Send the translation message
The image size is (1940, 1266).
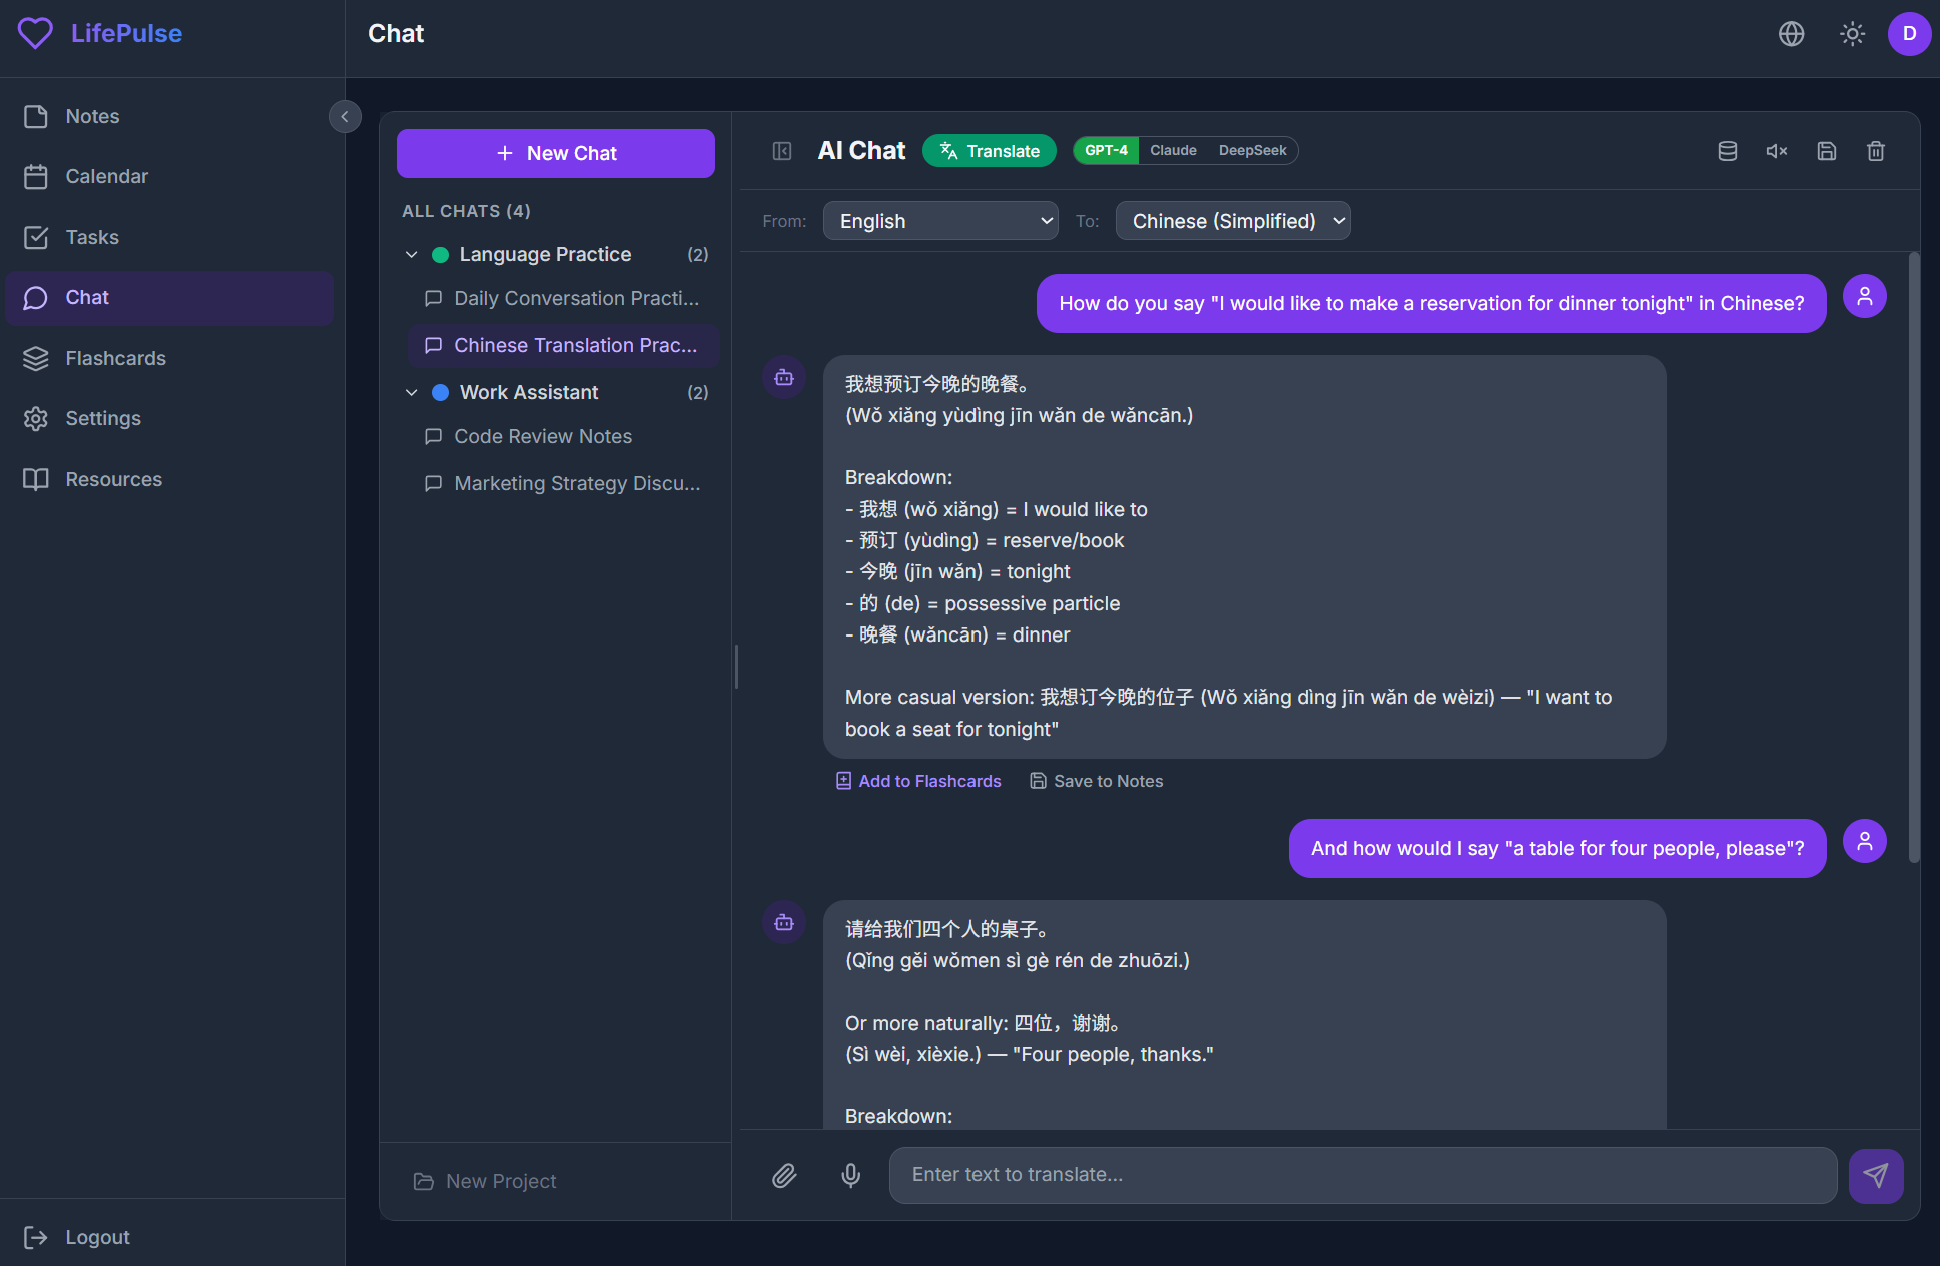coord(1876,1175)
